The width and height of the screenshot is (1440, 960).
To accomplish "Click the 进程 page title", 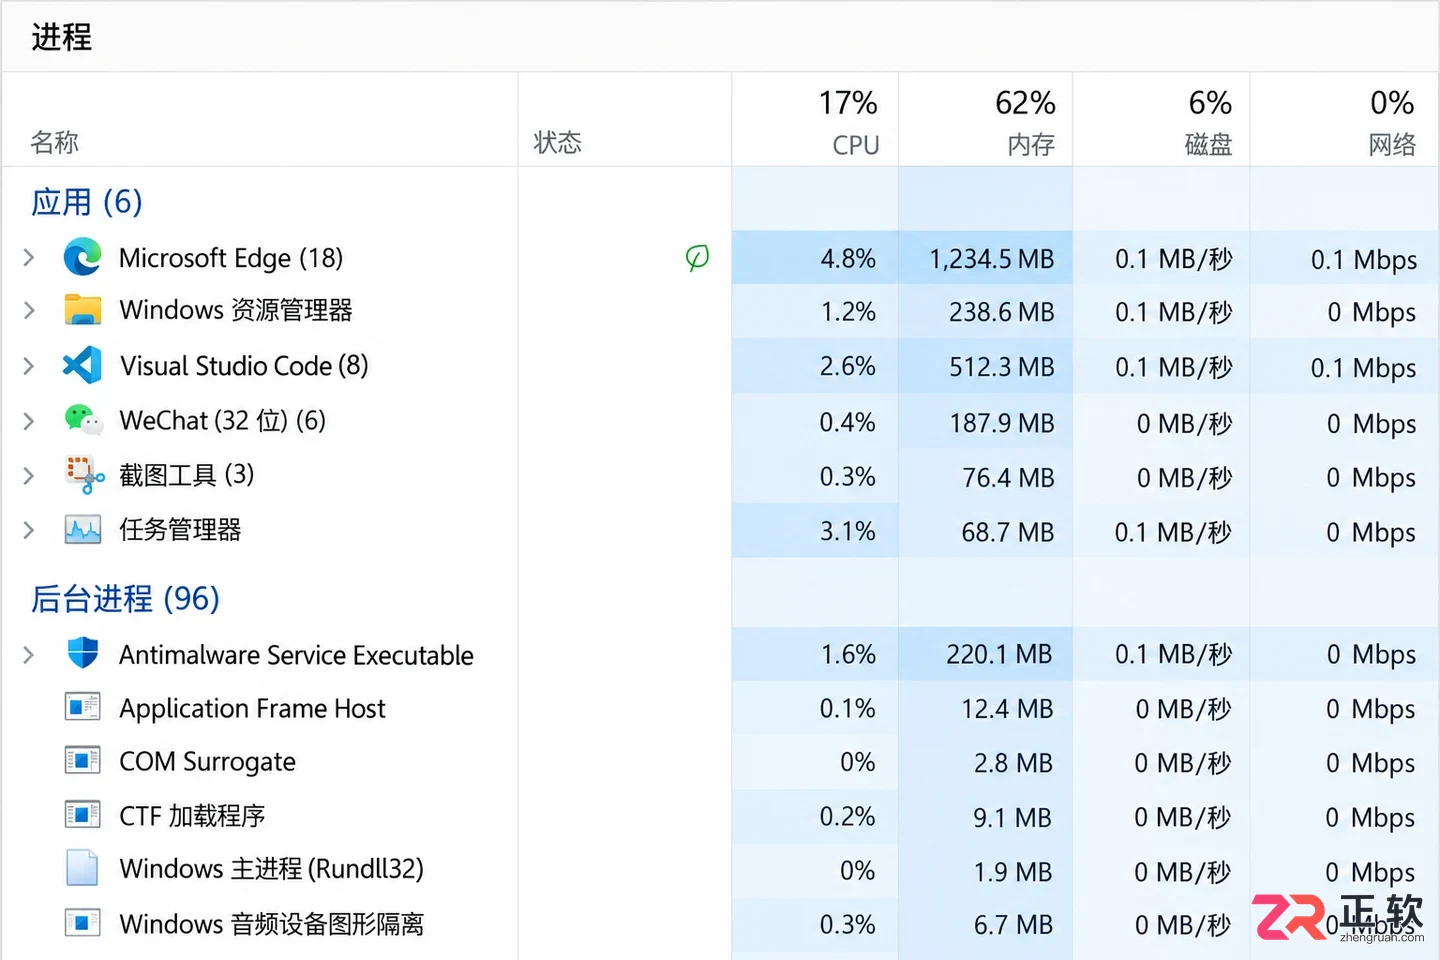I will pos(62,37).
